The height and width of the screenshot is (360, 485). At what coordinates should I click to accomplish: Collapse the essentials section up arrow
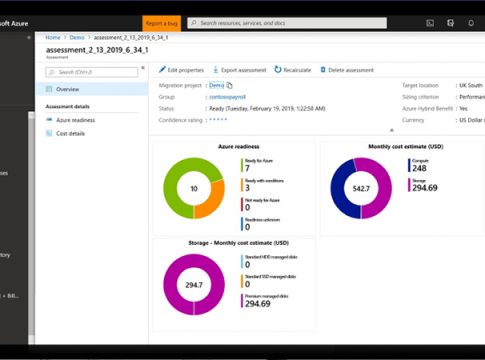[392, 130]
